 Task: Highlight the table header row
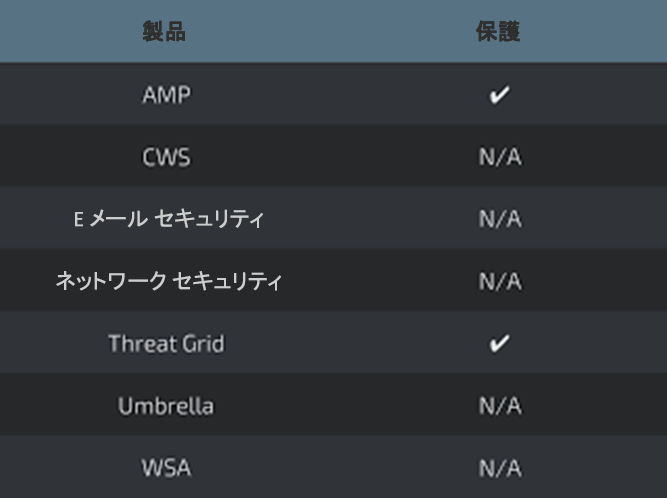333,32
